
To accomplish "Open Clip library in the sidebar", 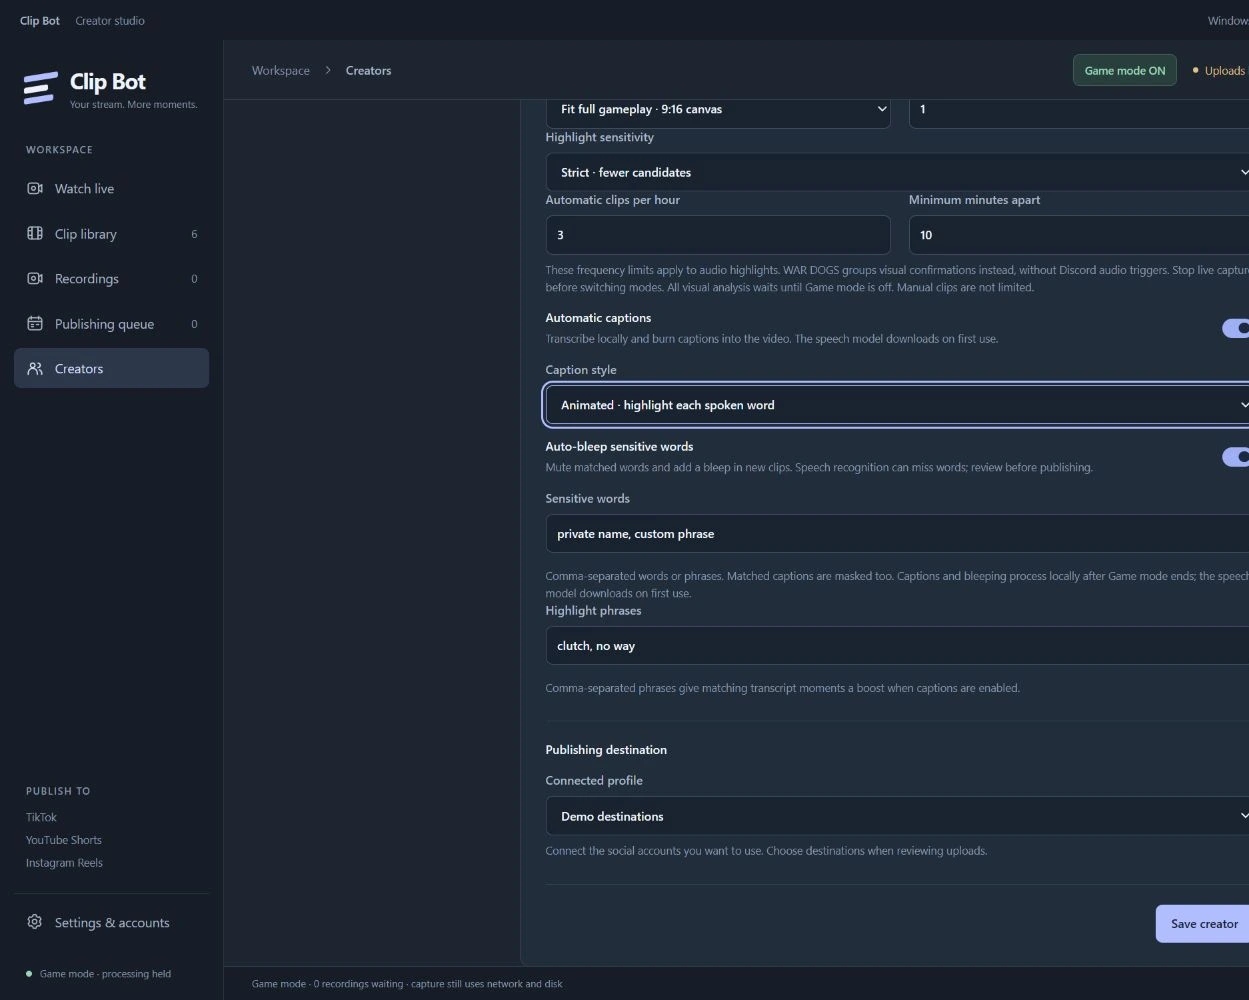I will [x=111, y=233].
